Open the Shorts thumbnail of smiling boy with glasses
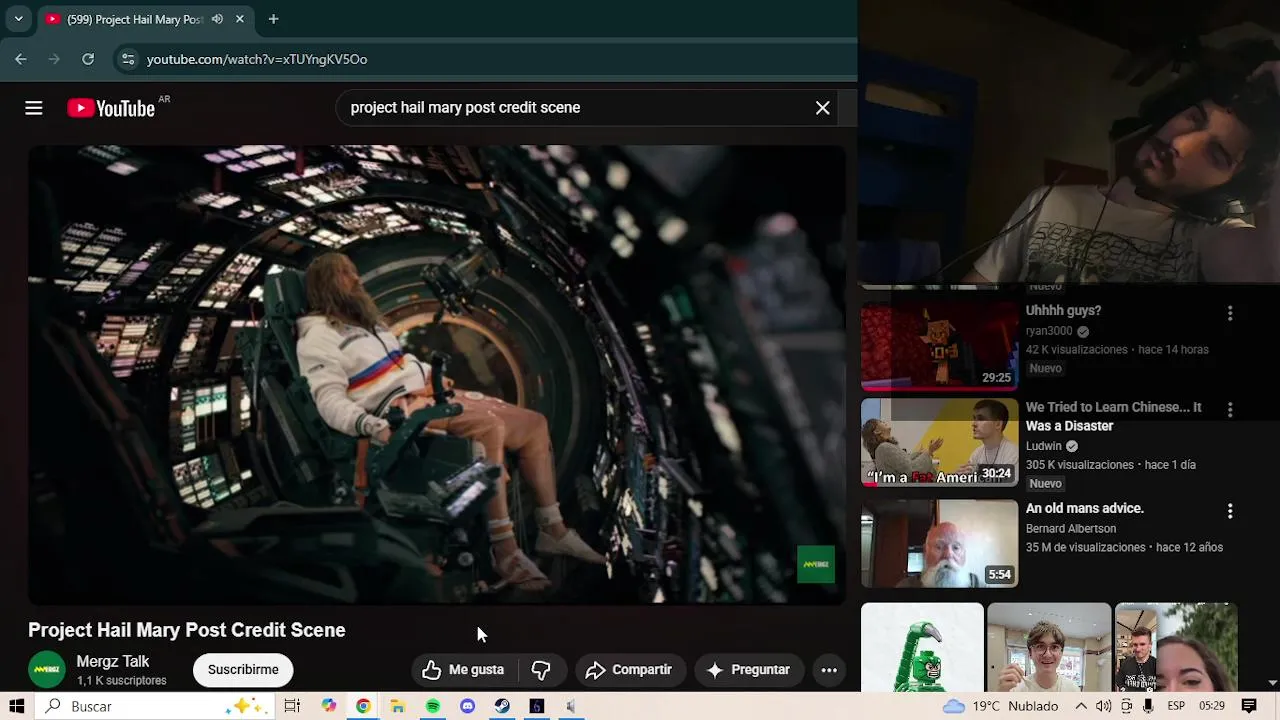This screenshot has height=720, width=1280. click(1049, 647)
